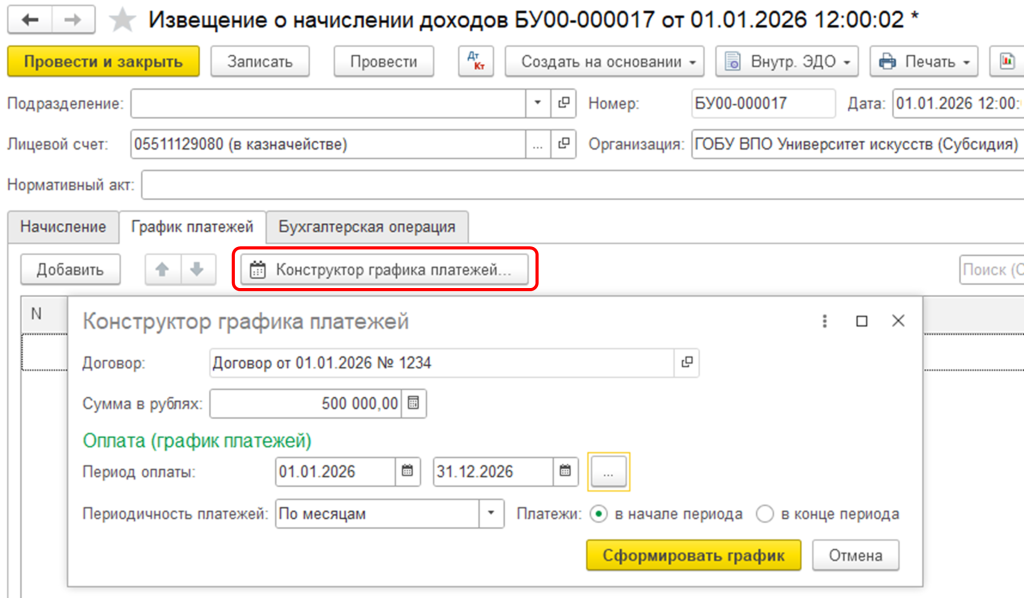Viewport: 1024px width, 598px height.
Task: Open calendar for payment period end date
Action: (x=566, y=471)
